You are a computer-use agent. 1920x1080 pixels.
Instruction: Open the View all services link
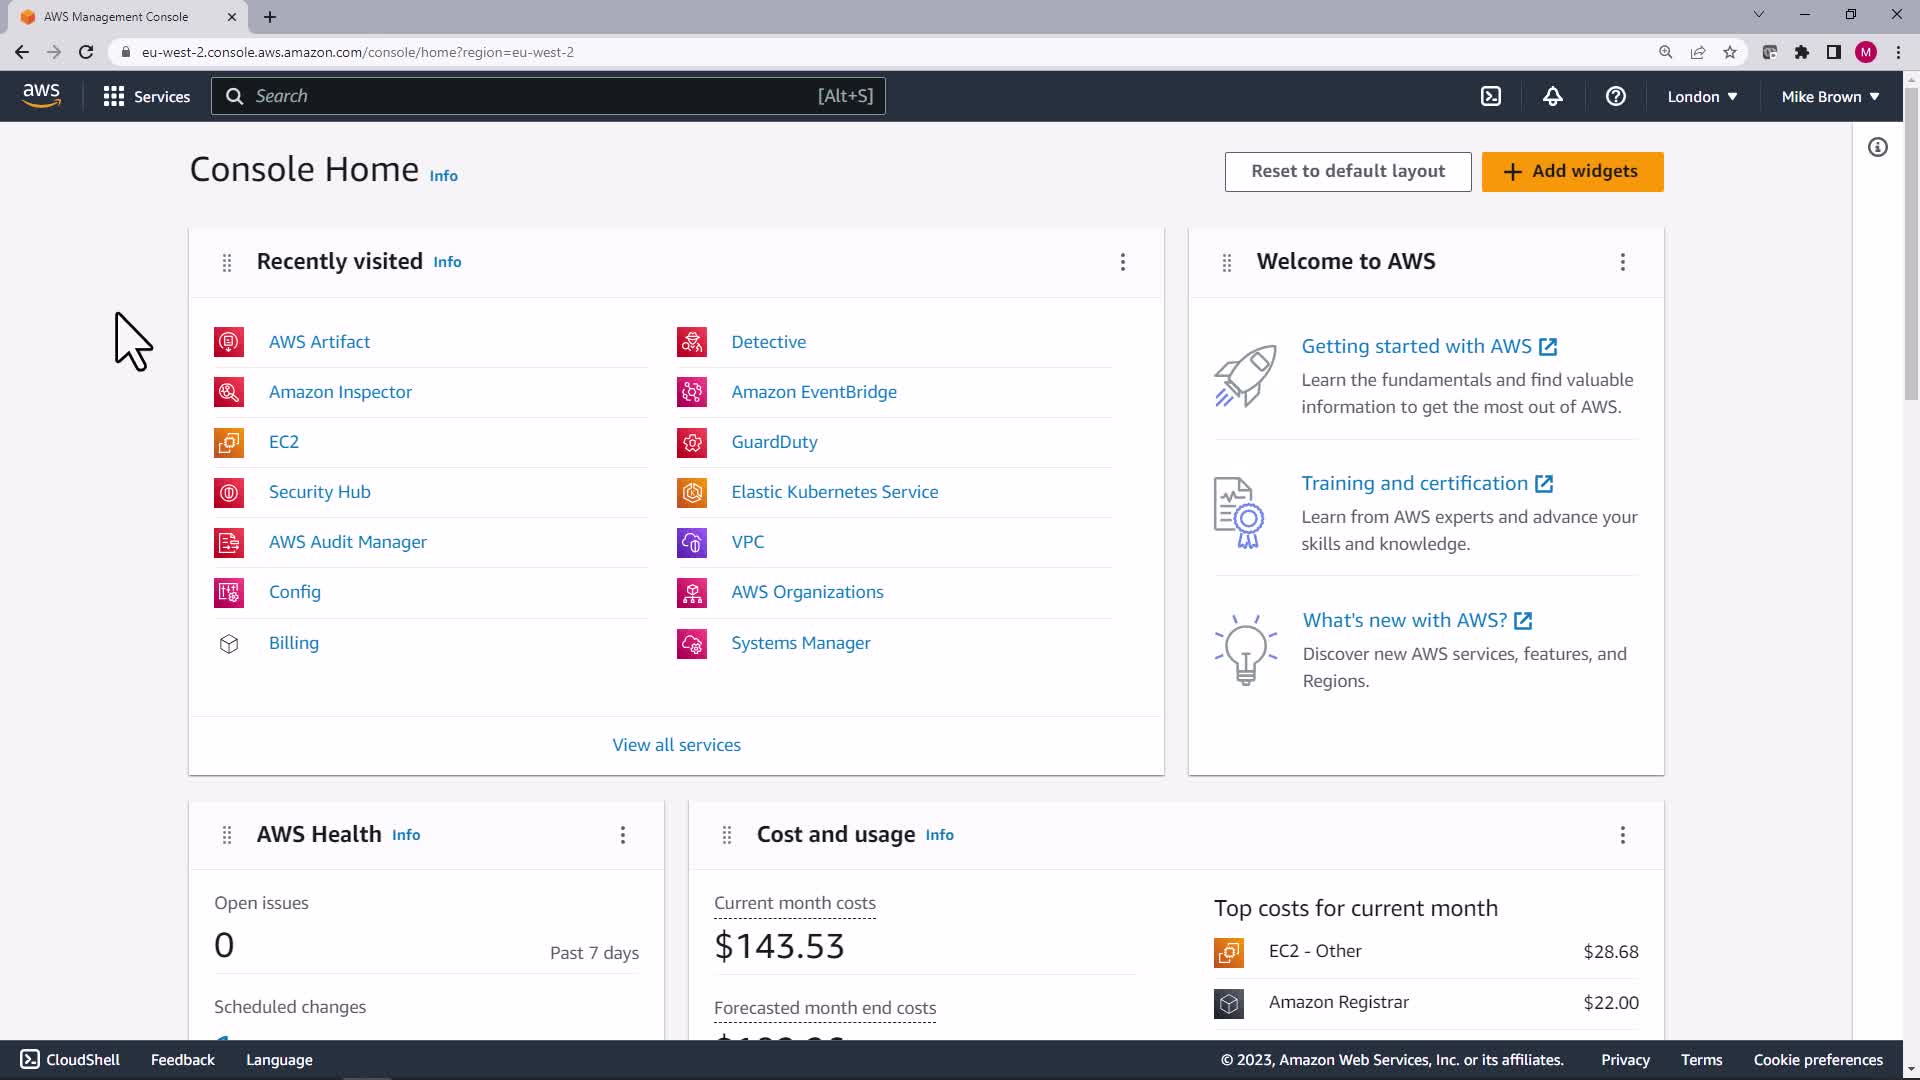pos(676,745)
